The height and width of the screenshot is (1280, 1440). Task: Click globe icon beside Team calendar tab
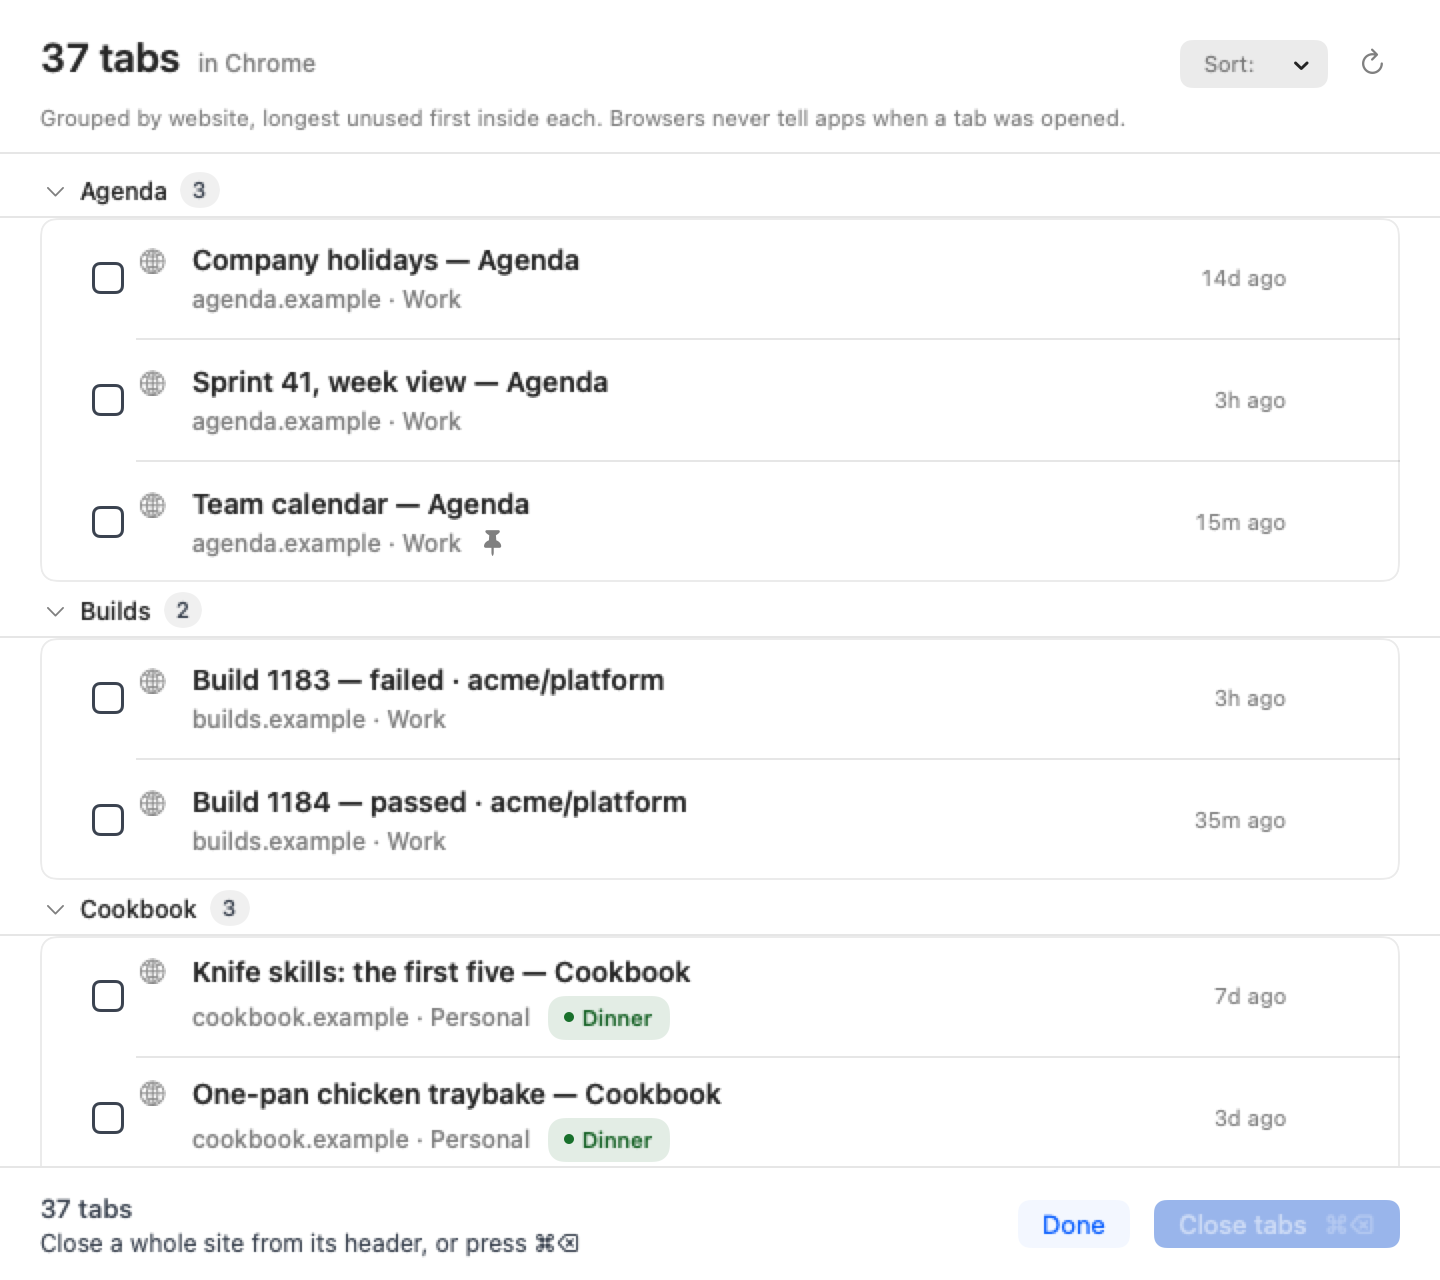(153, 505)
